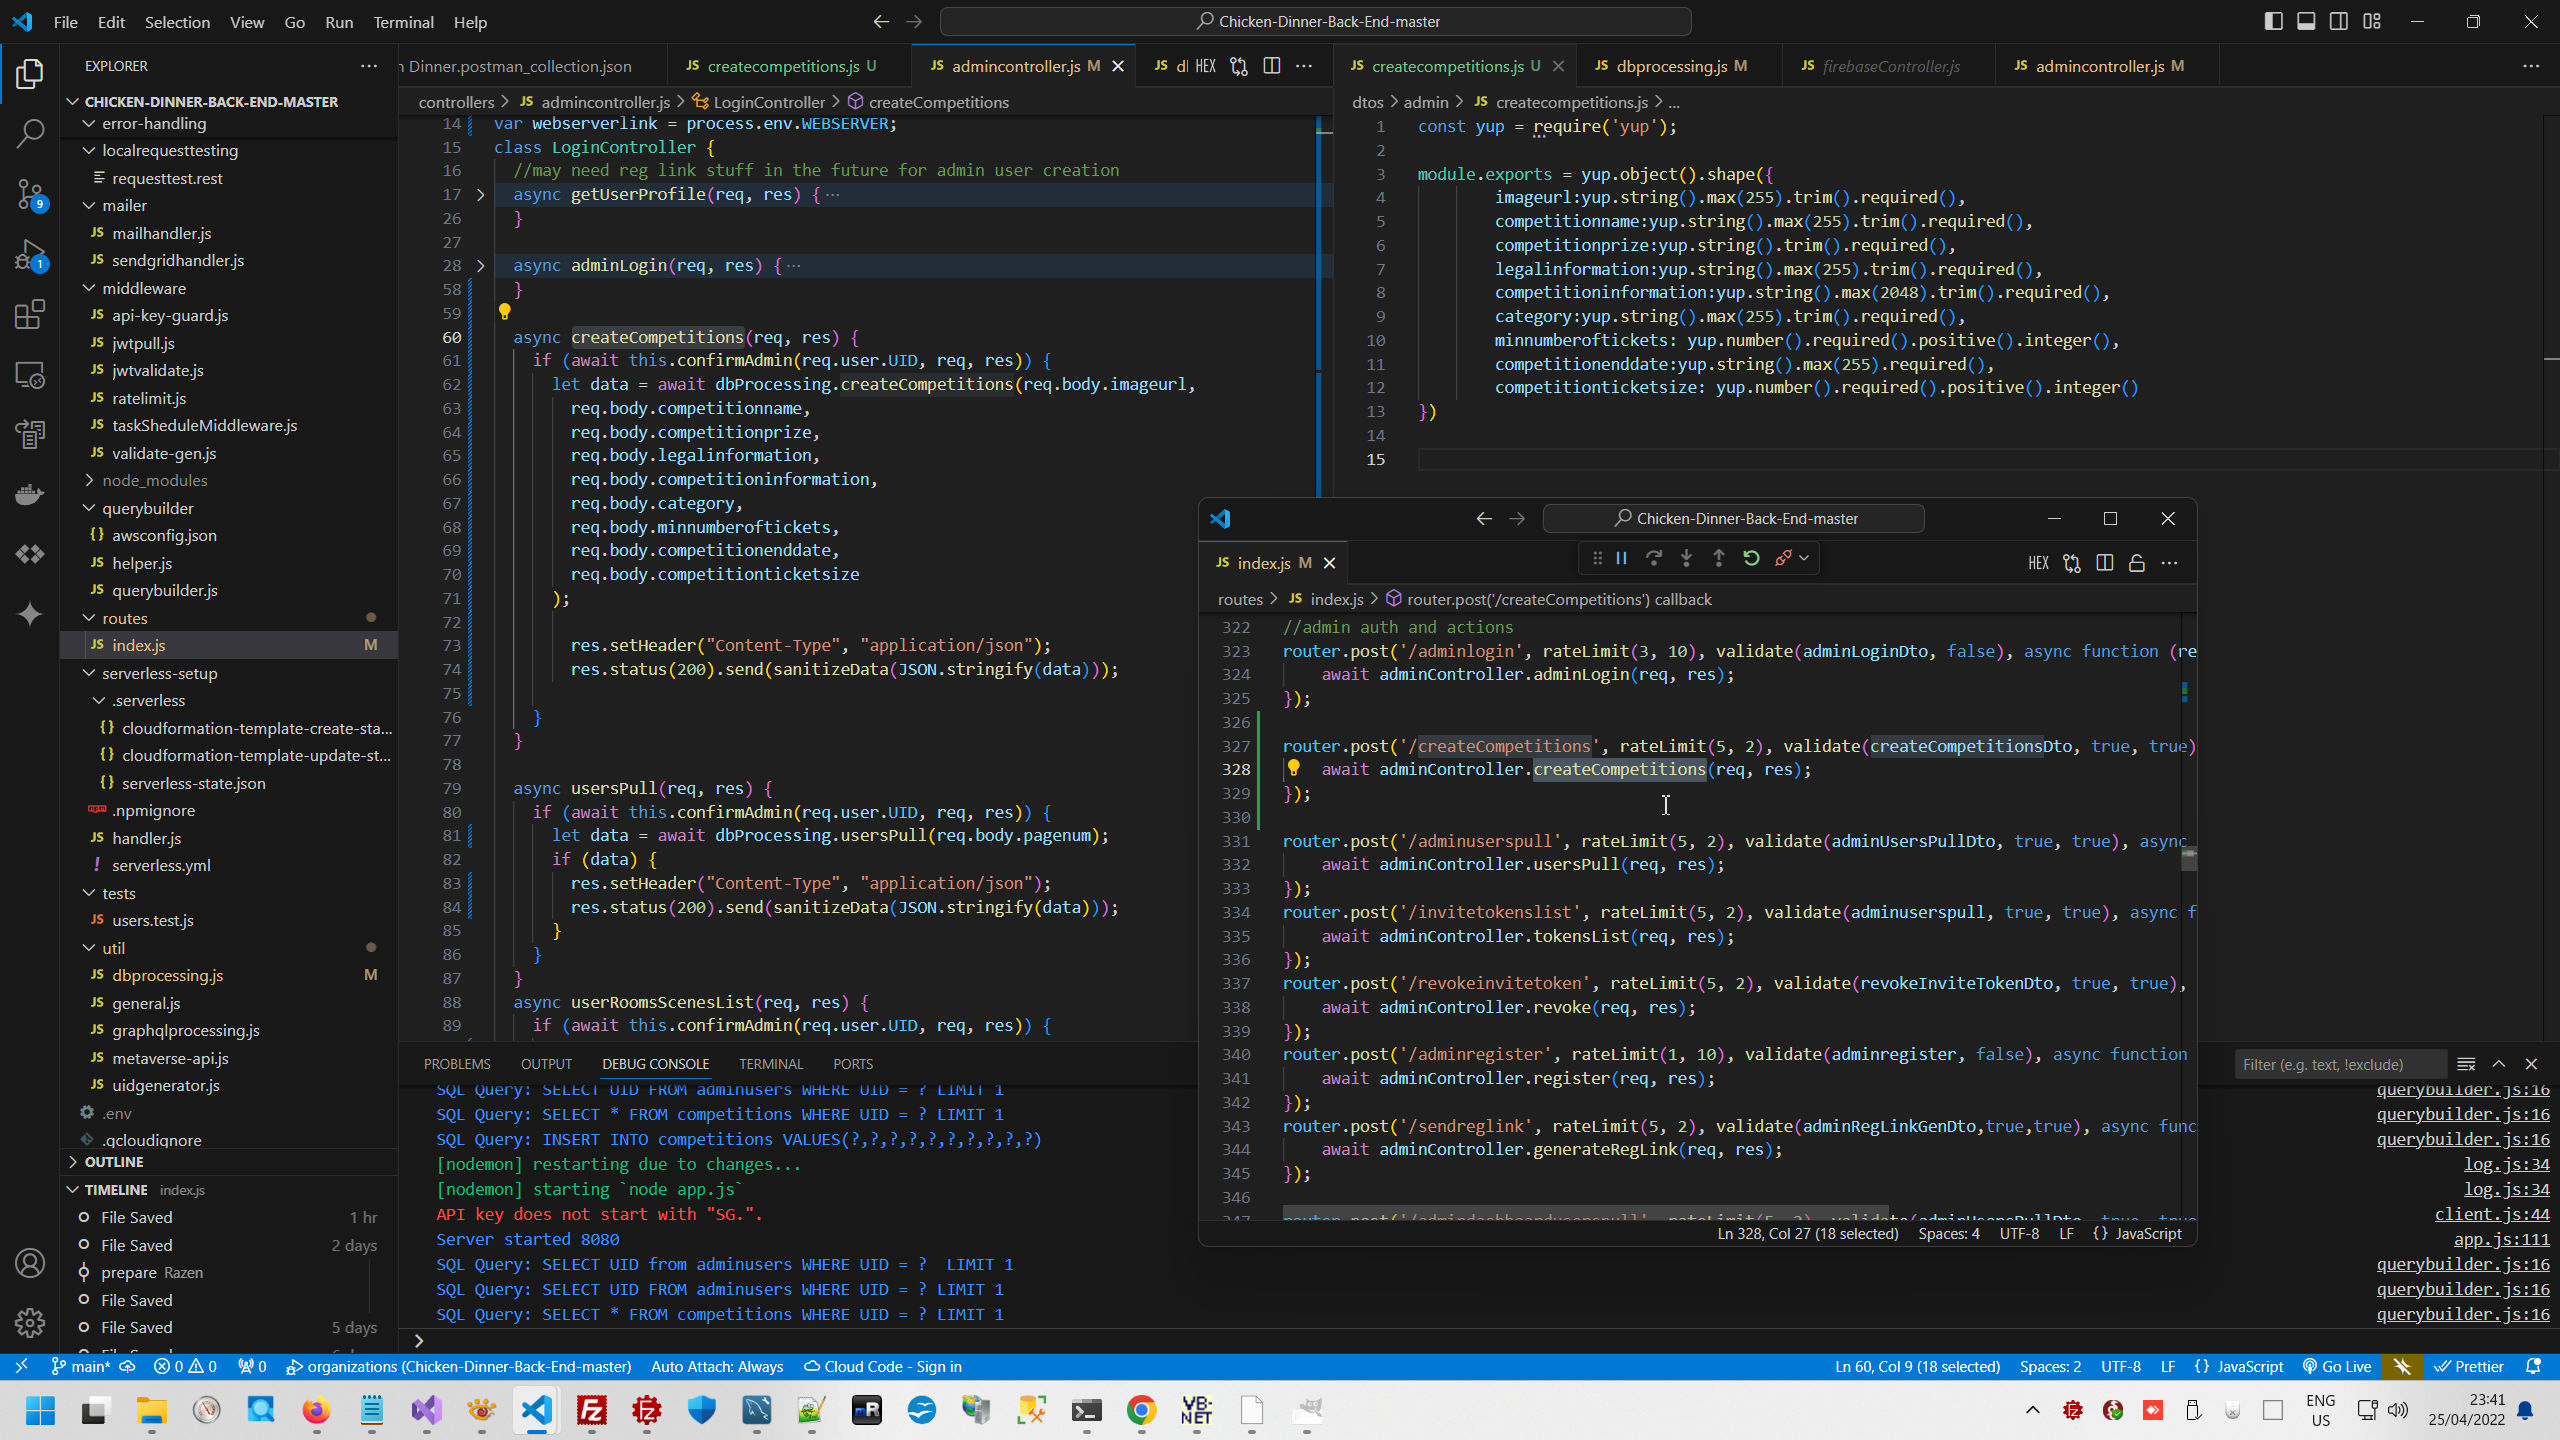Toggle the primary side bar layout button
This screenshot has width=2560, height=1440.
pyautogui.click(x=2273, y=21)
